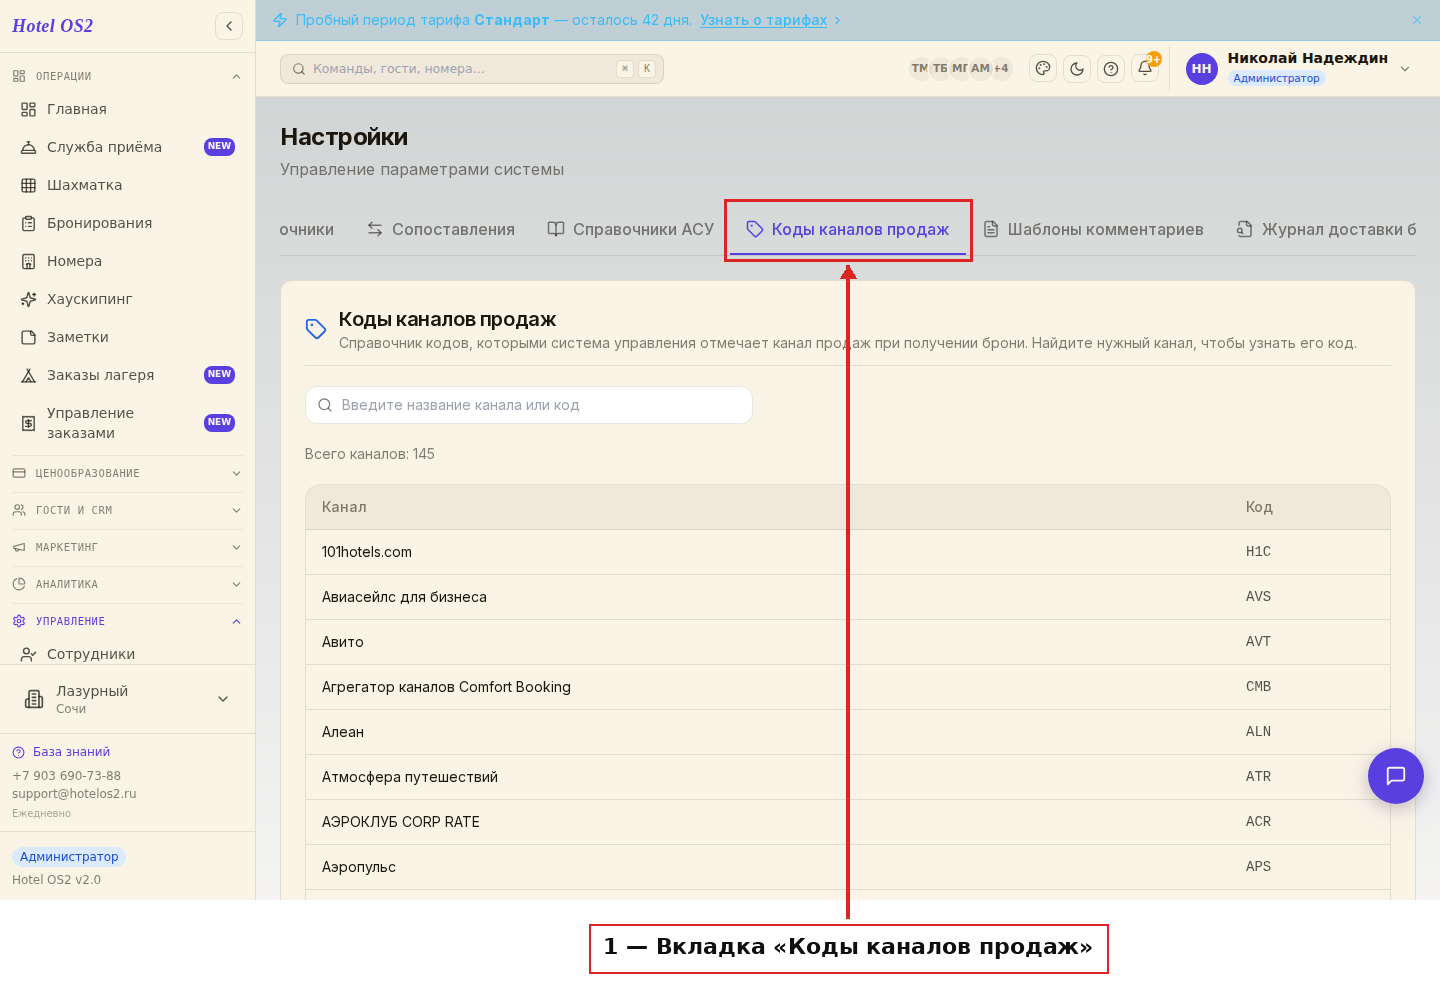1440x997 pixels.
Task: Collapse the sidebar with the chevron button
Action: (x=229, y=26)
